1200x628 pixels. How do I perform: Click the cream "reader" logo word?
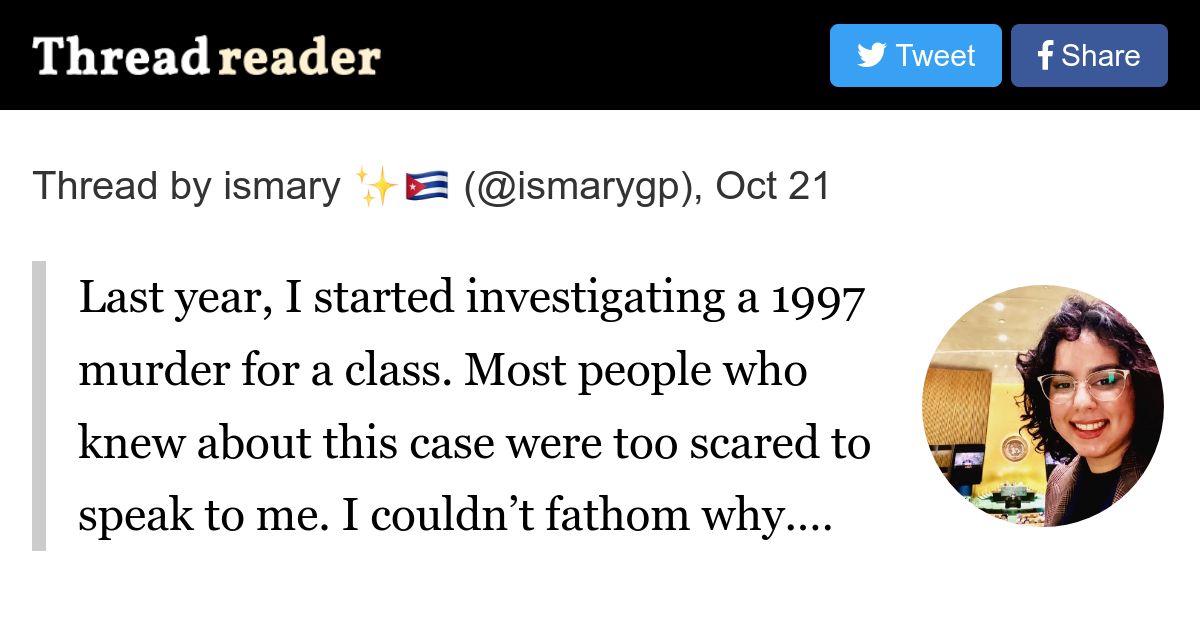pos(299,57)
